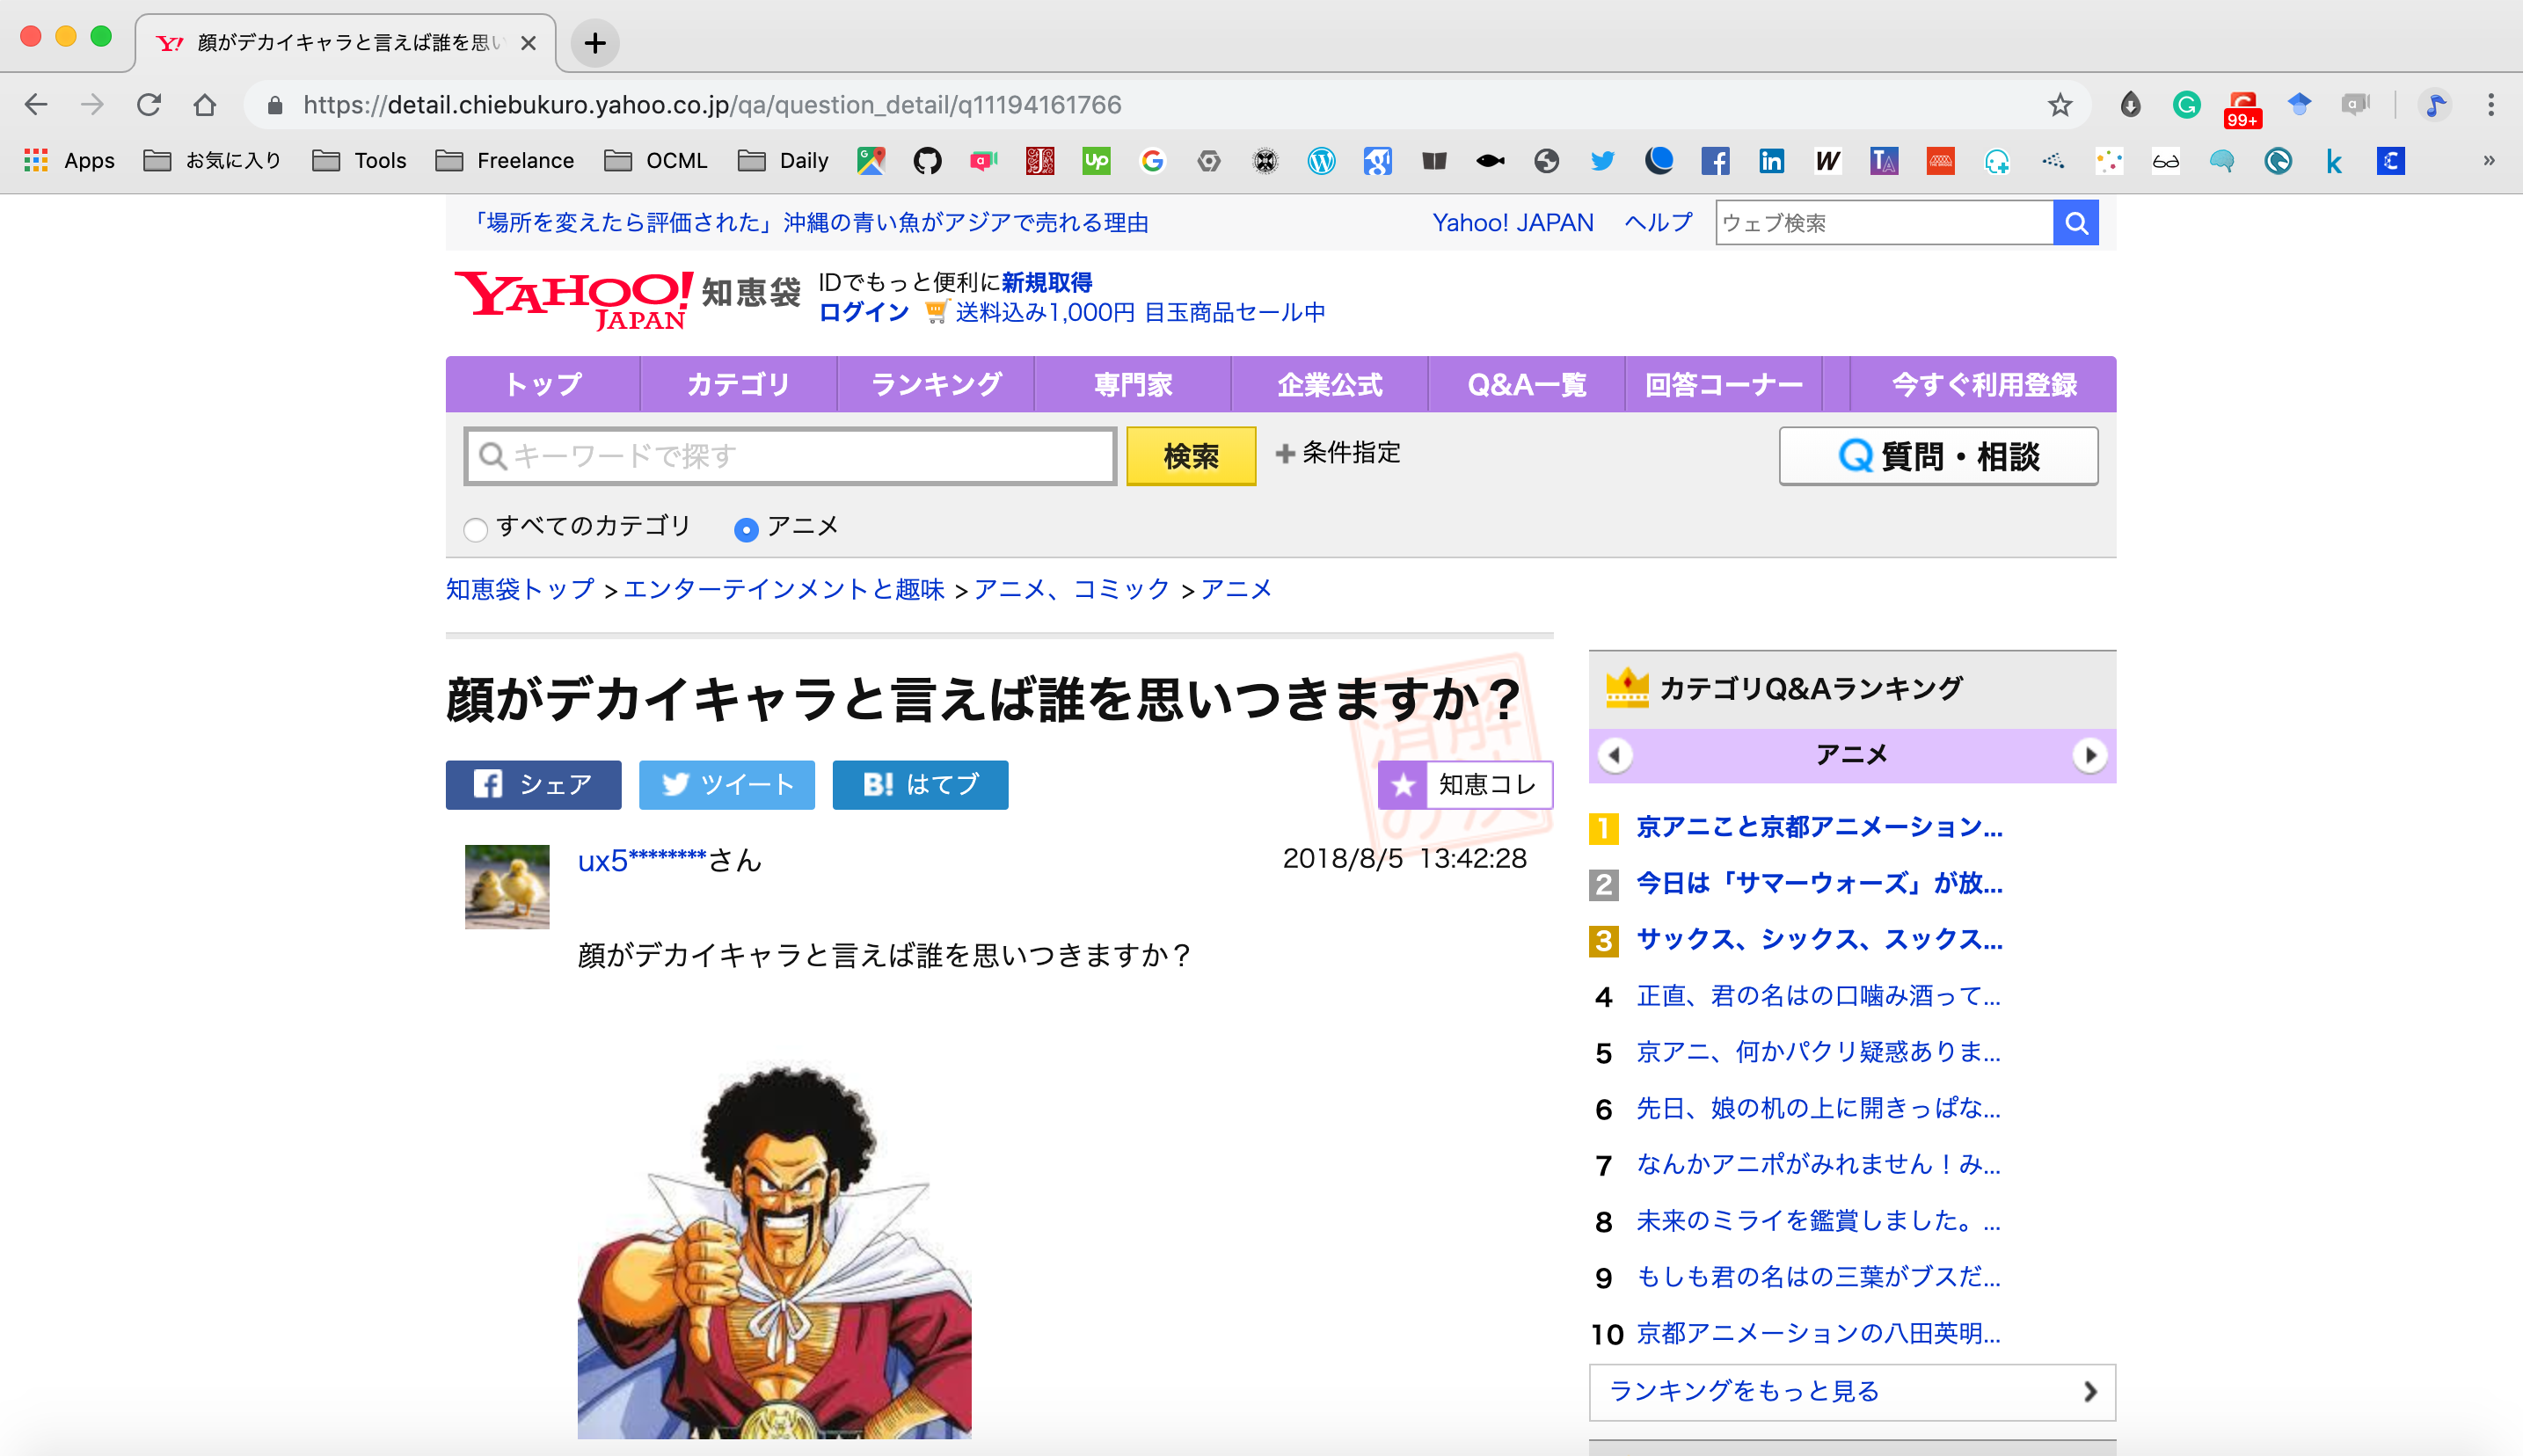The image size is (2523, 1456).
Task: Select the アニメ radio button
Action: coord(746,529)
